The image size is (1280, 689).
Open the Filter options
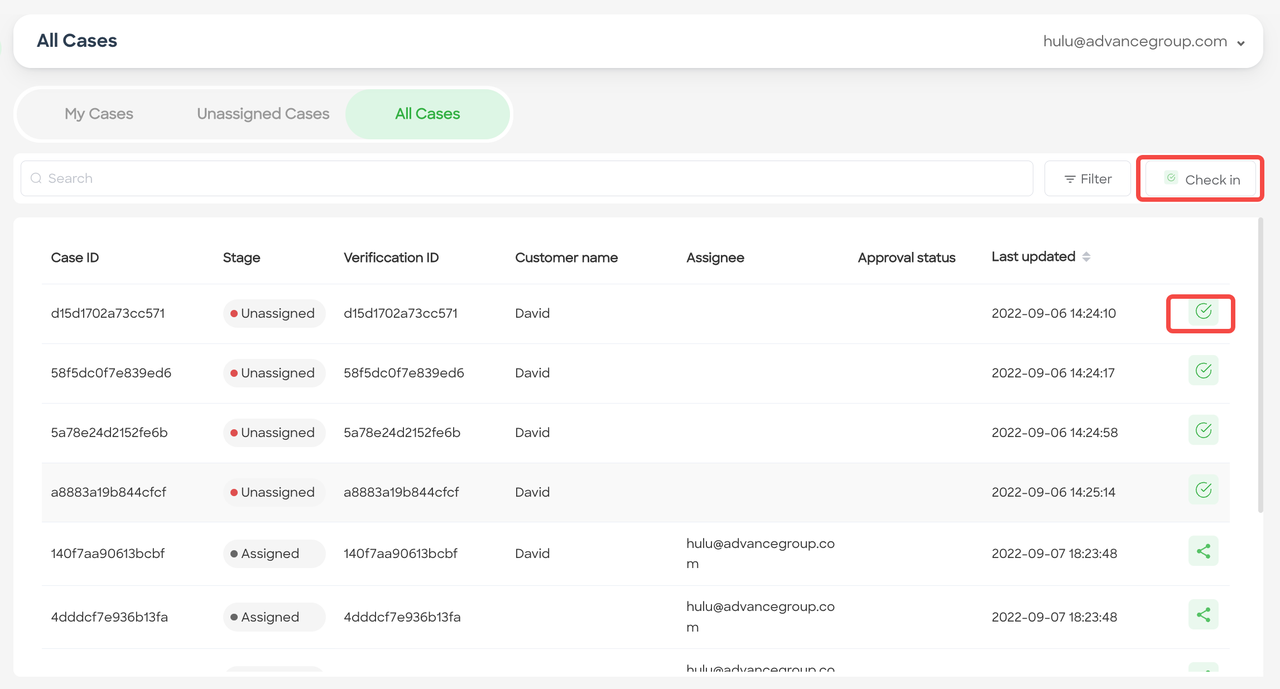click(1087, 179)
